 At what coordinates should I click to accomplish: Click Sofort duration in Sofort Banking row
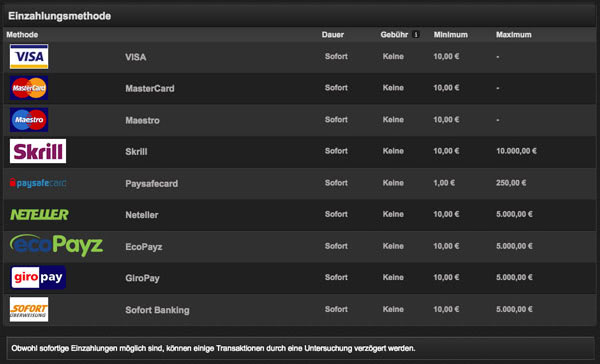coord(336,309)
